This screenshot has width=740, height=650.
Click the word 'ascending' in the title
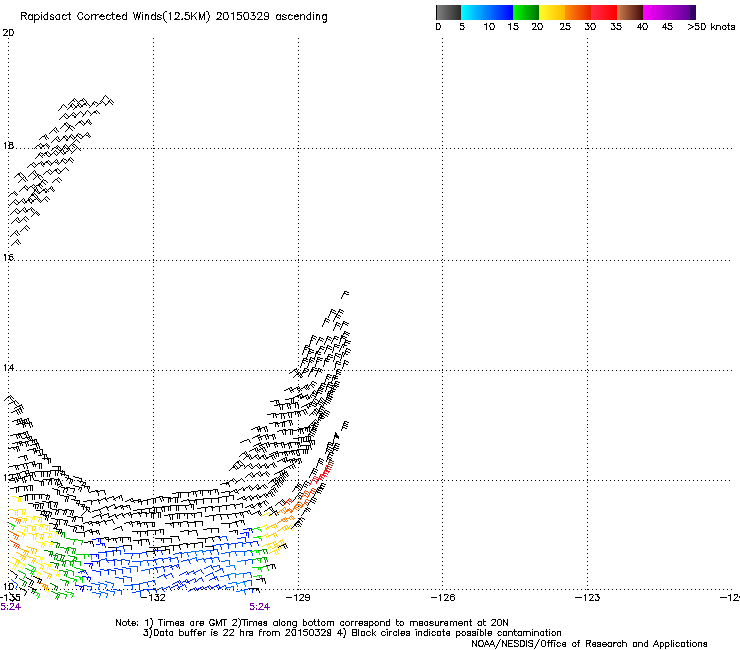point(301,17)
